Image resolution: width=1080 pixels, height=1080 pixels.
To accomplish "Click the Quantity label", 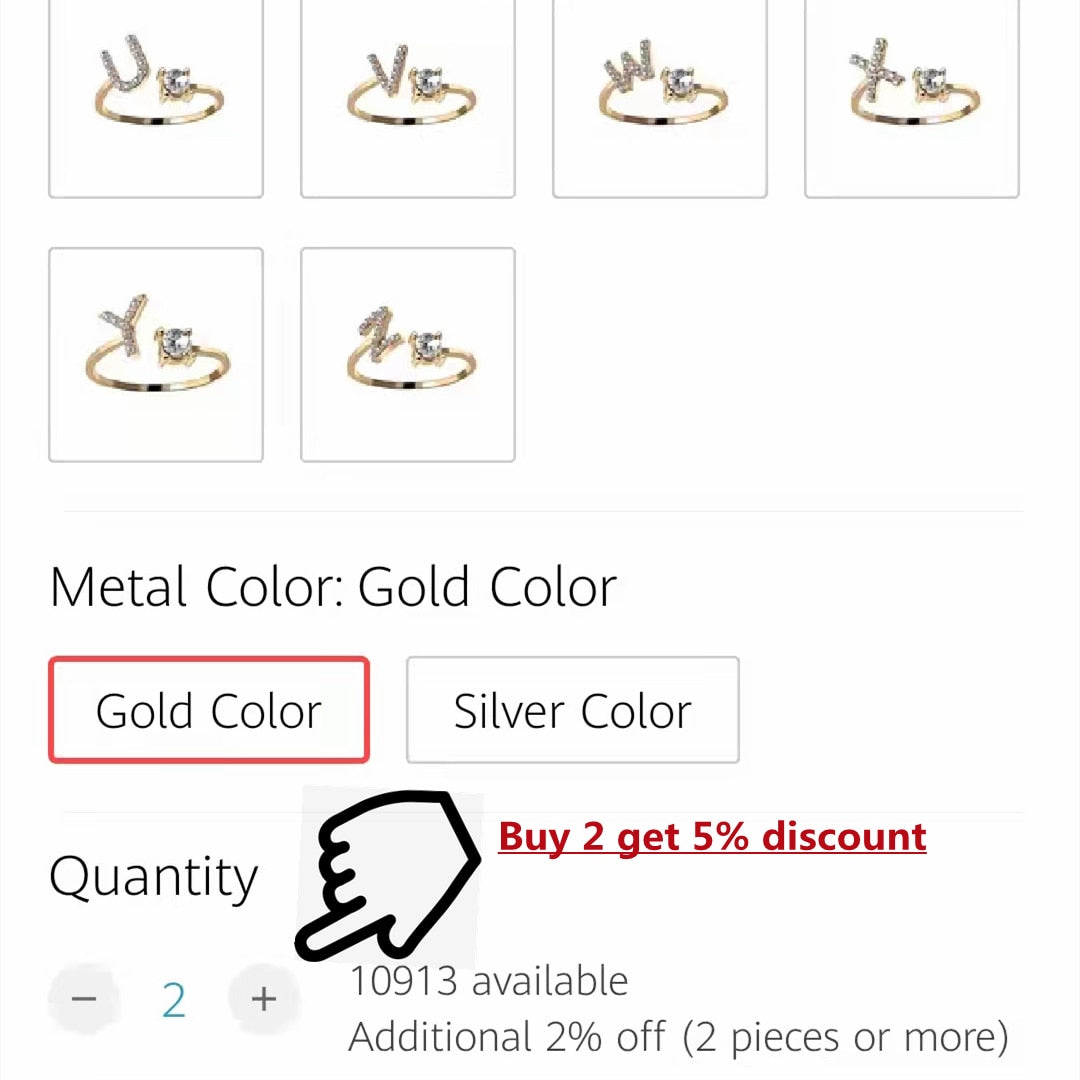I will tap(153, 877).
